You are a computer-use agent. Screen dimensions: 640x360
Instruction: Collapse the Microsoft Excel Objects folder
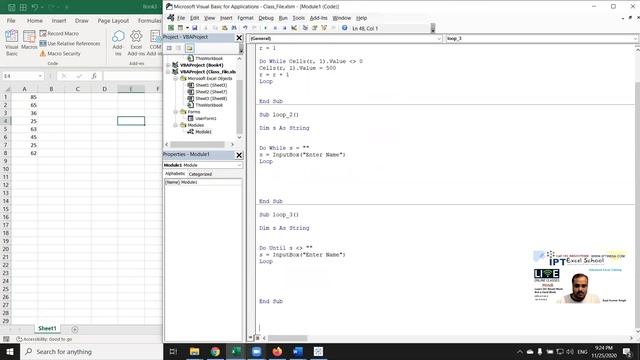pyautogui.click(x=176, y=78)
